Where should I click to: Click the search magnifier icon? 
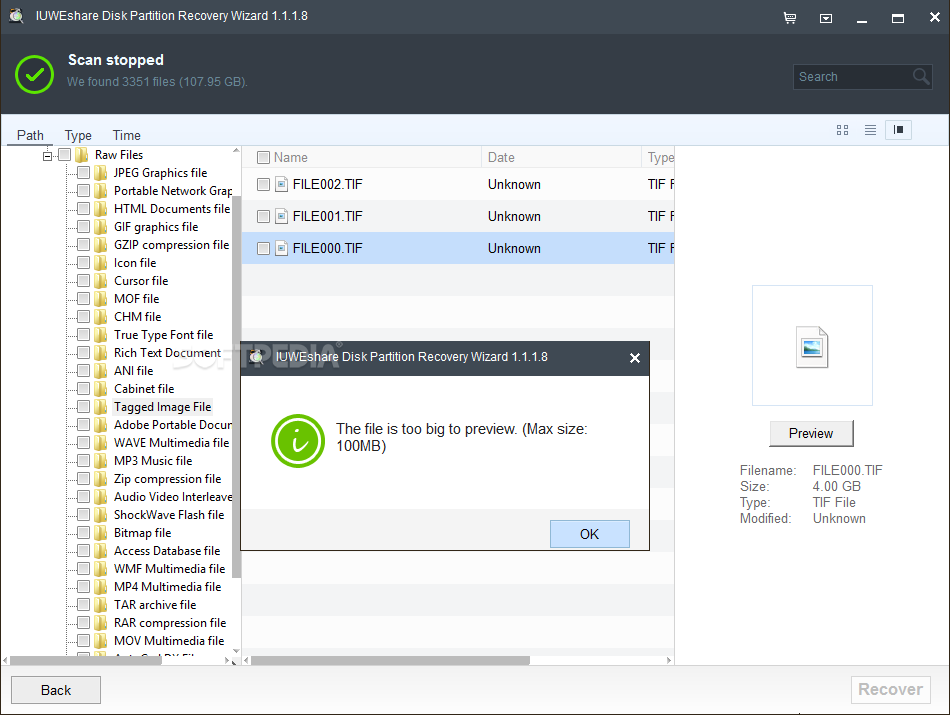tap(921, 76)
